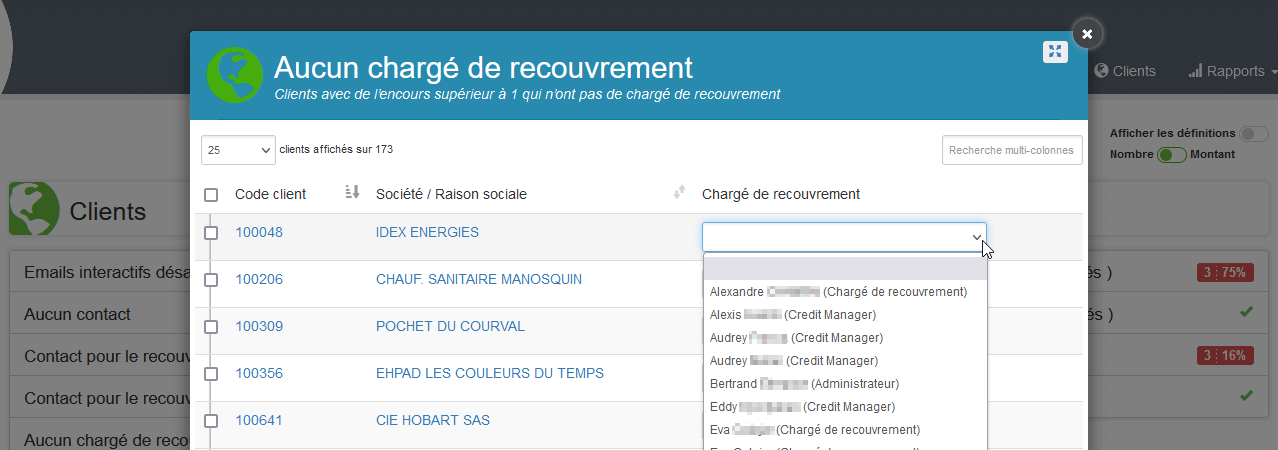
Task: Check the box for client 100356
Action: coord(211,374)
